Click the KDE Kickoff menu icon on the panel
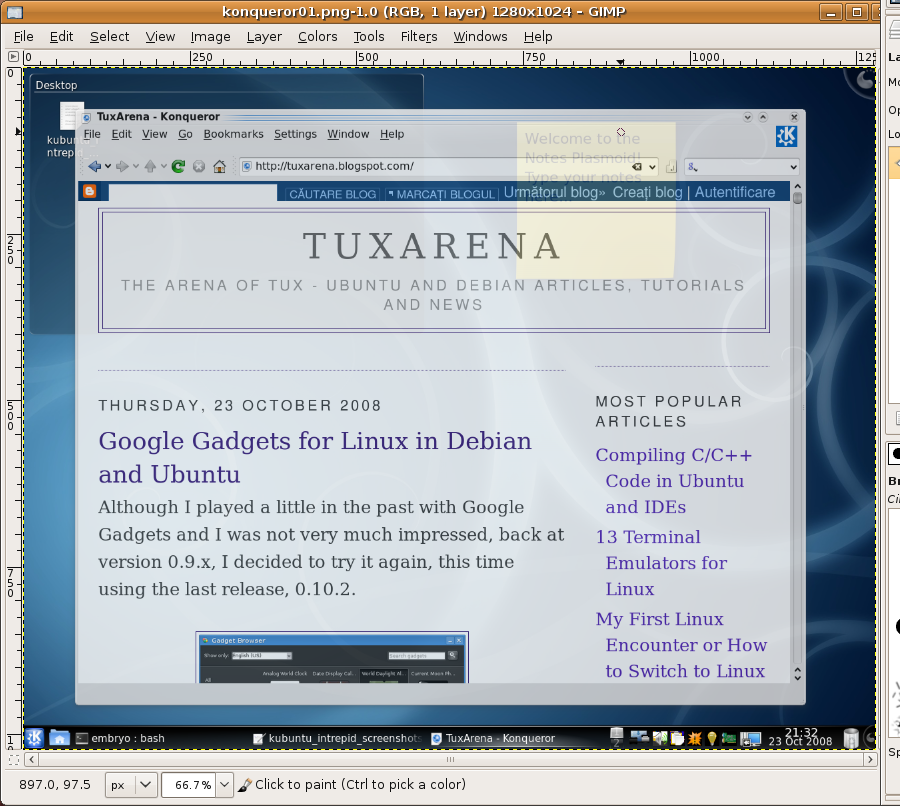This screenshot has height=806, width=900. point(34,737)
